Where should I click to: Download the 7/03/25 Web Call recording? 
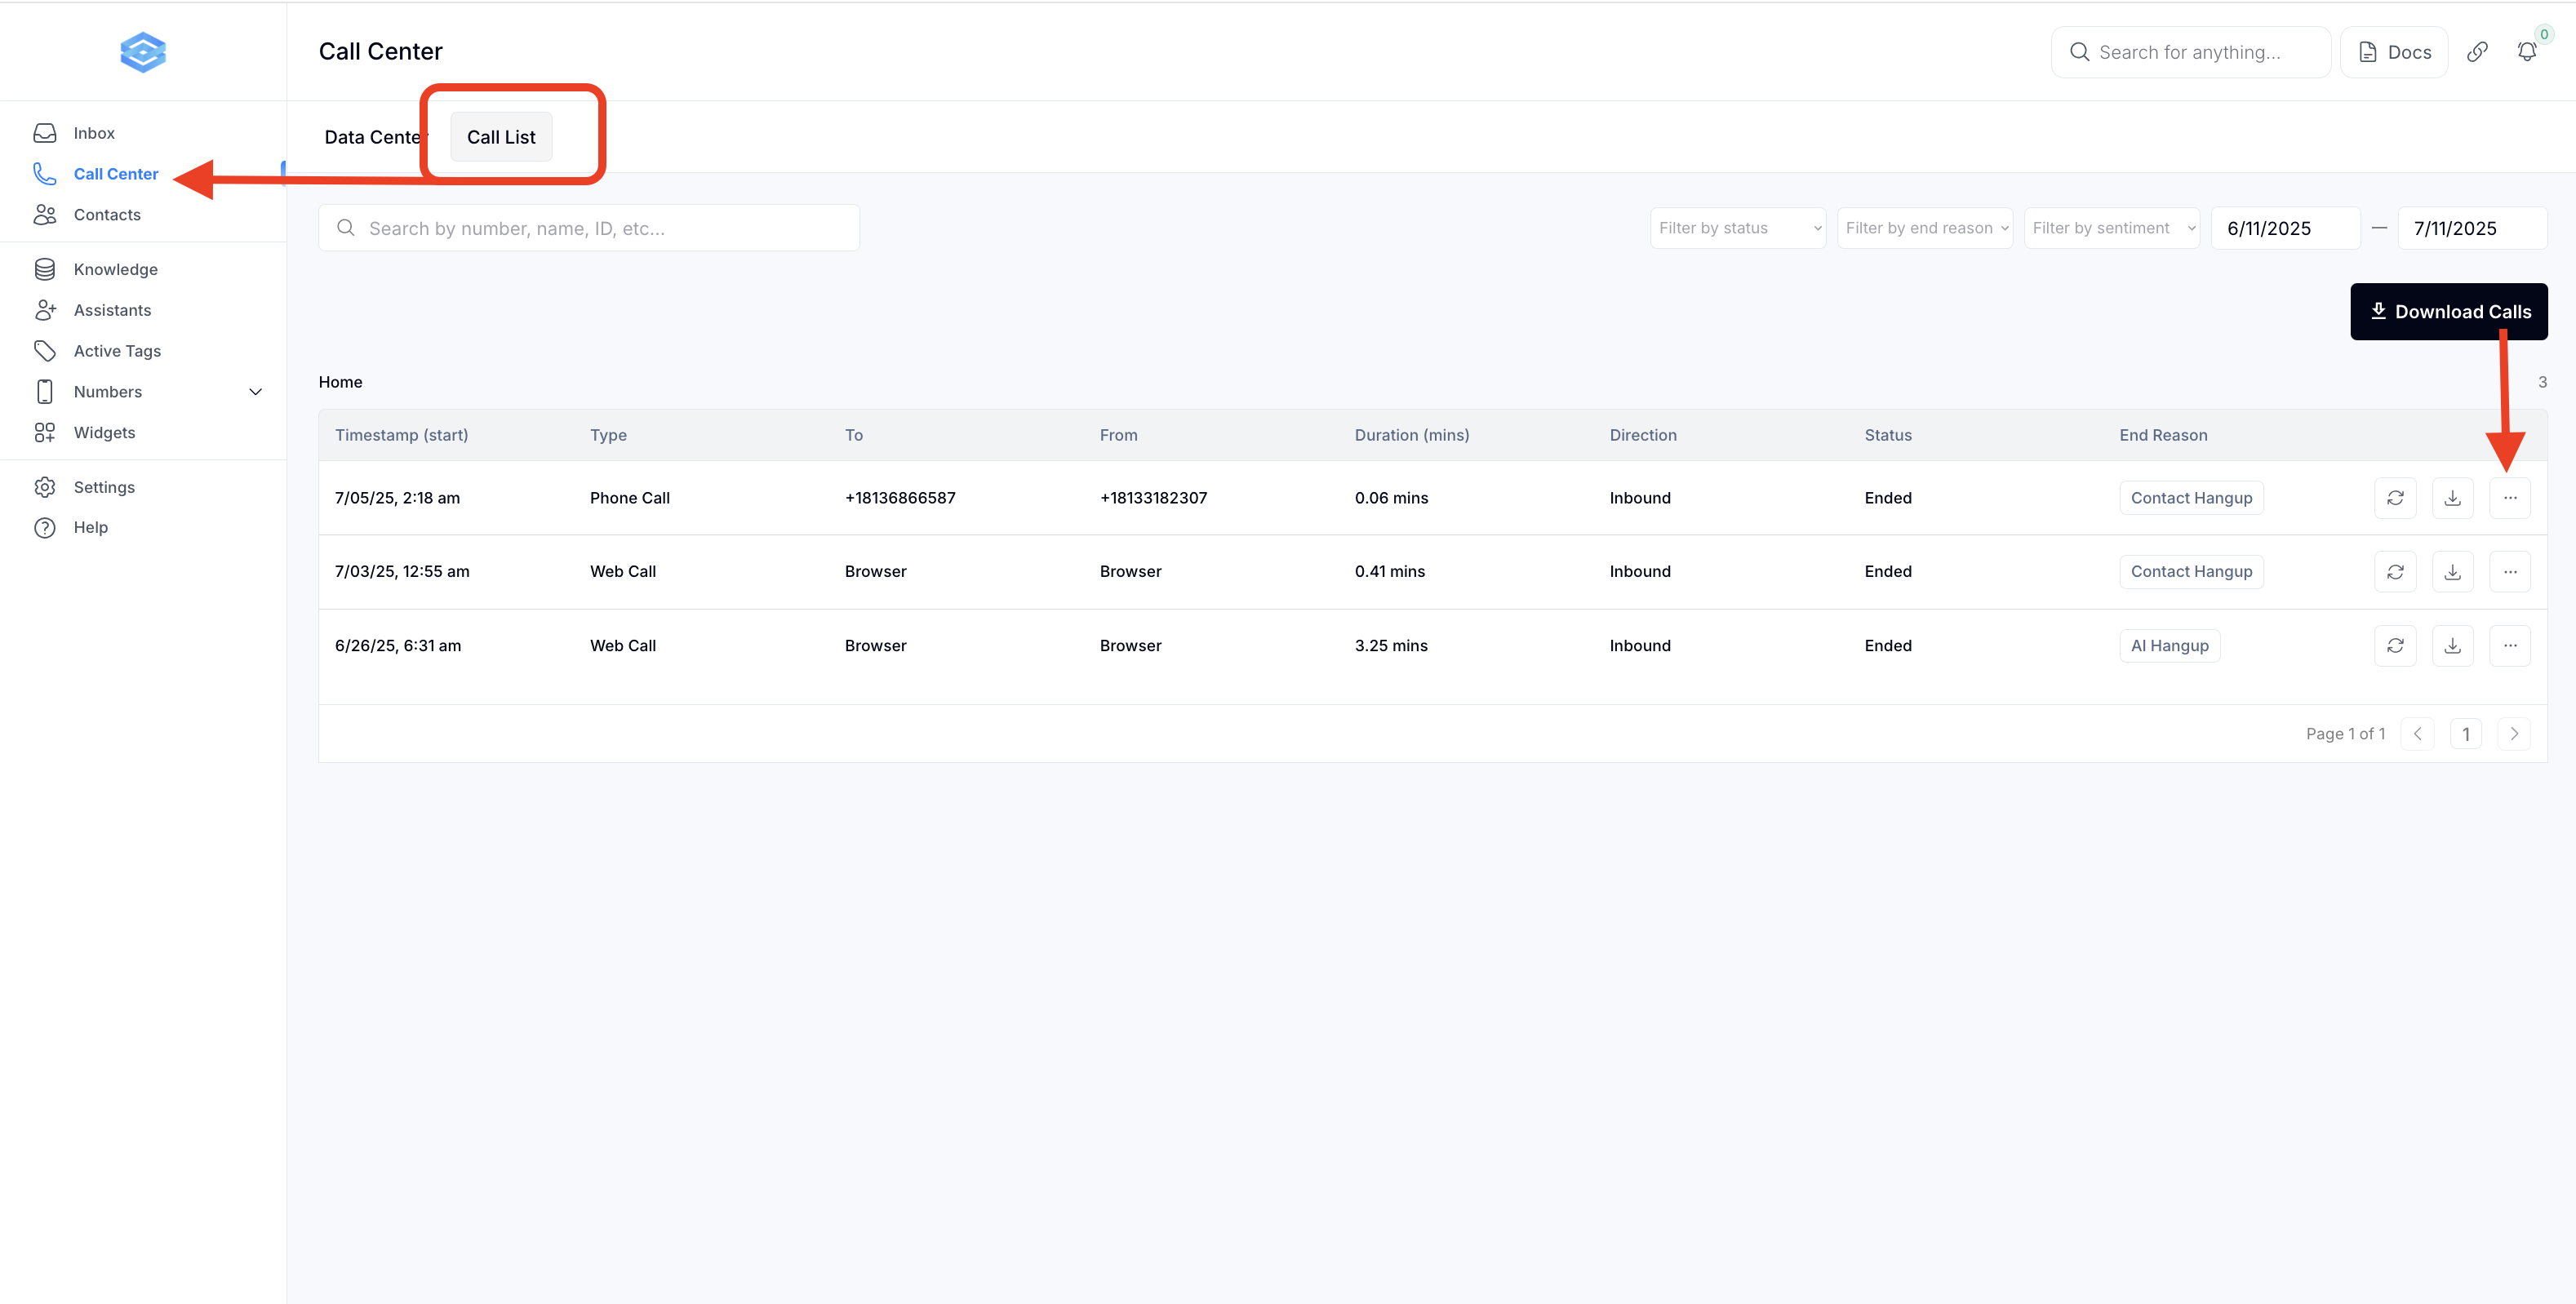(2452, 572)
